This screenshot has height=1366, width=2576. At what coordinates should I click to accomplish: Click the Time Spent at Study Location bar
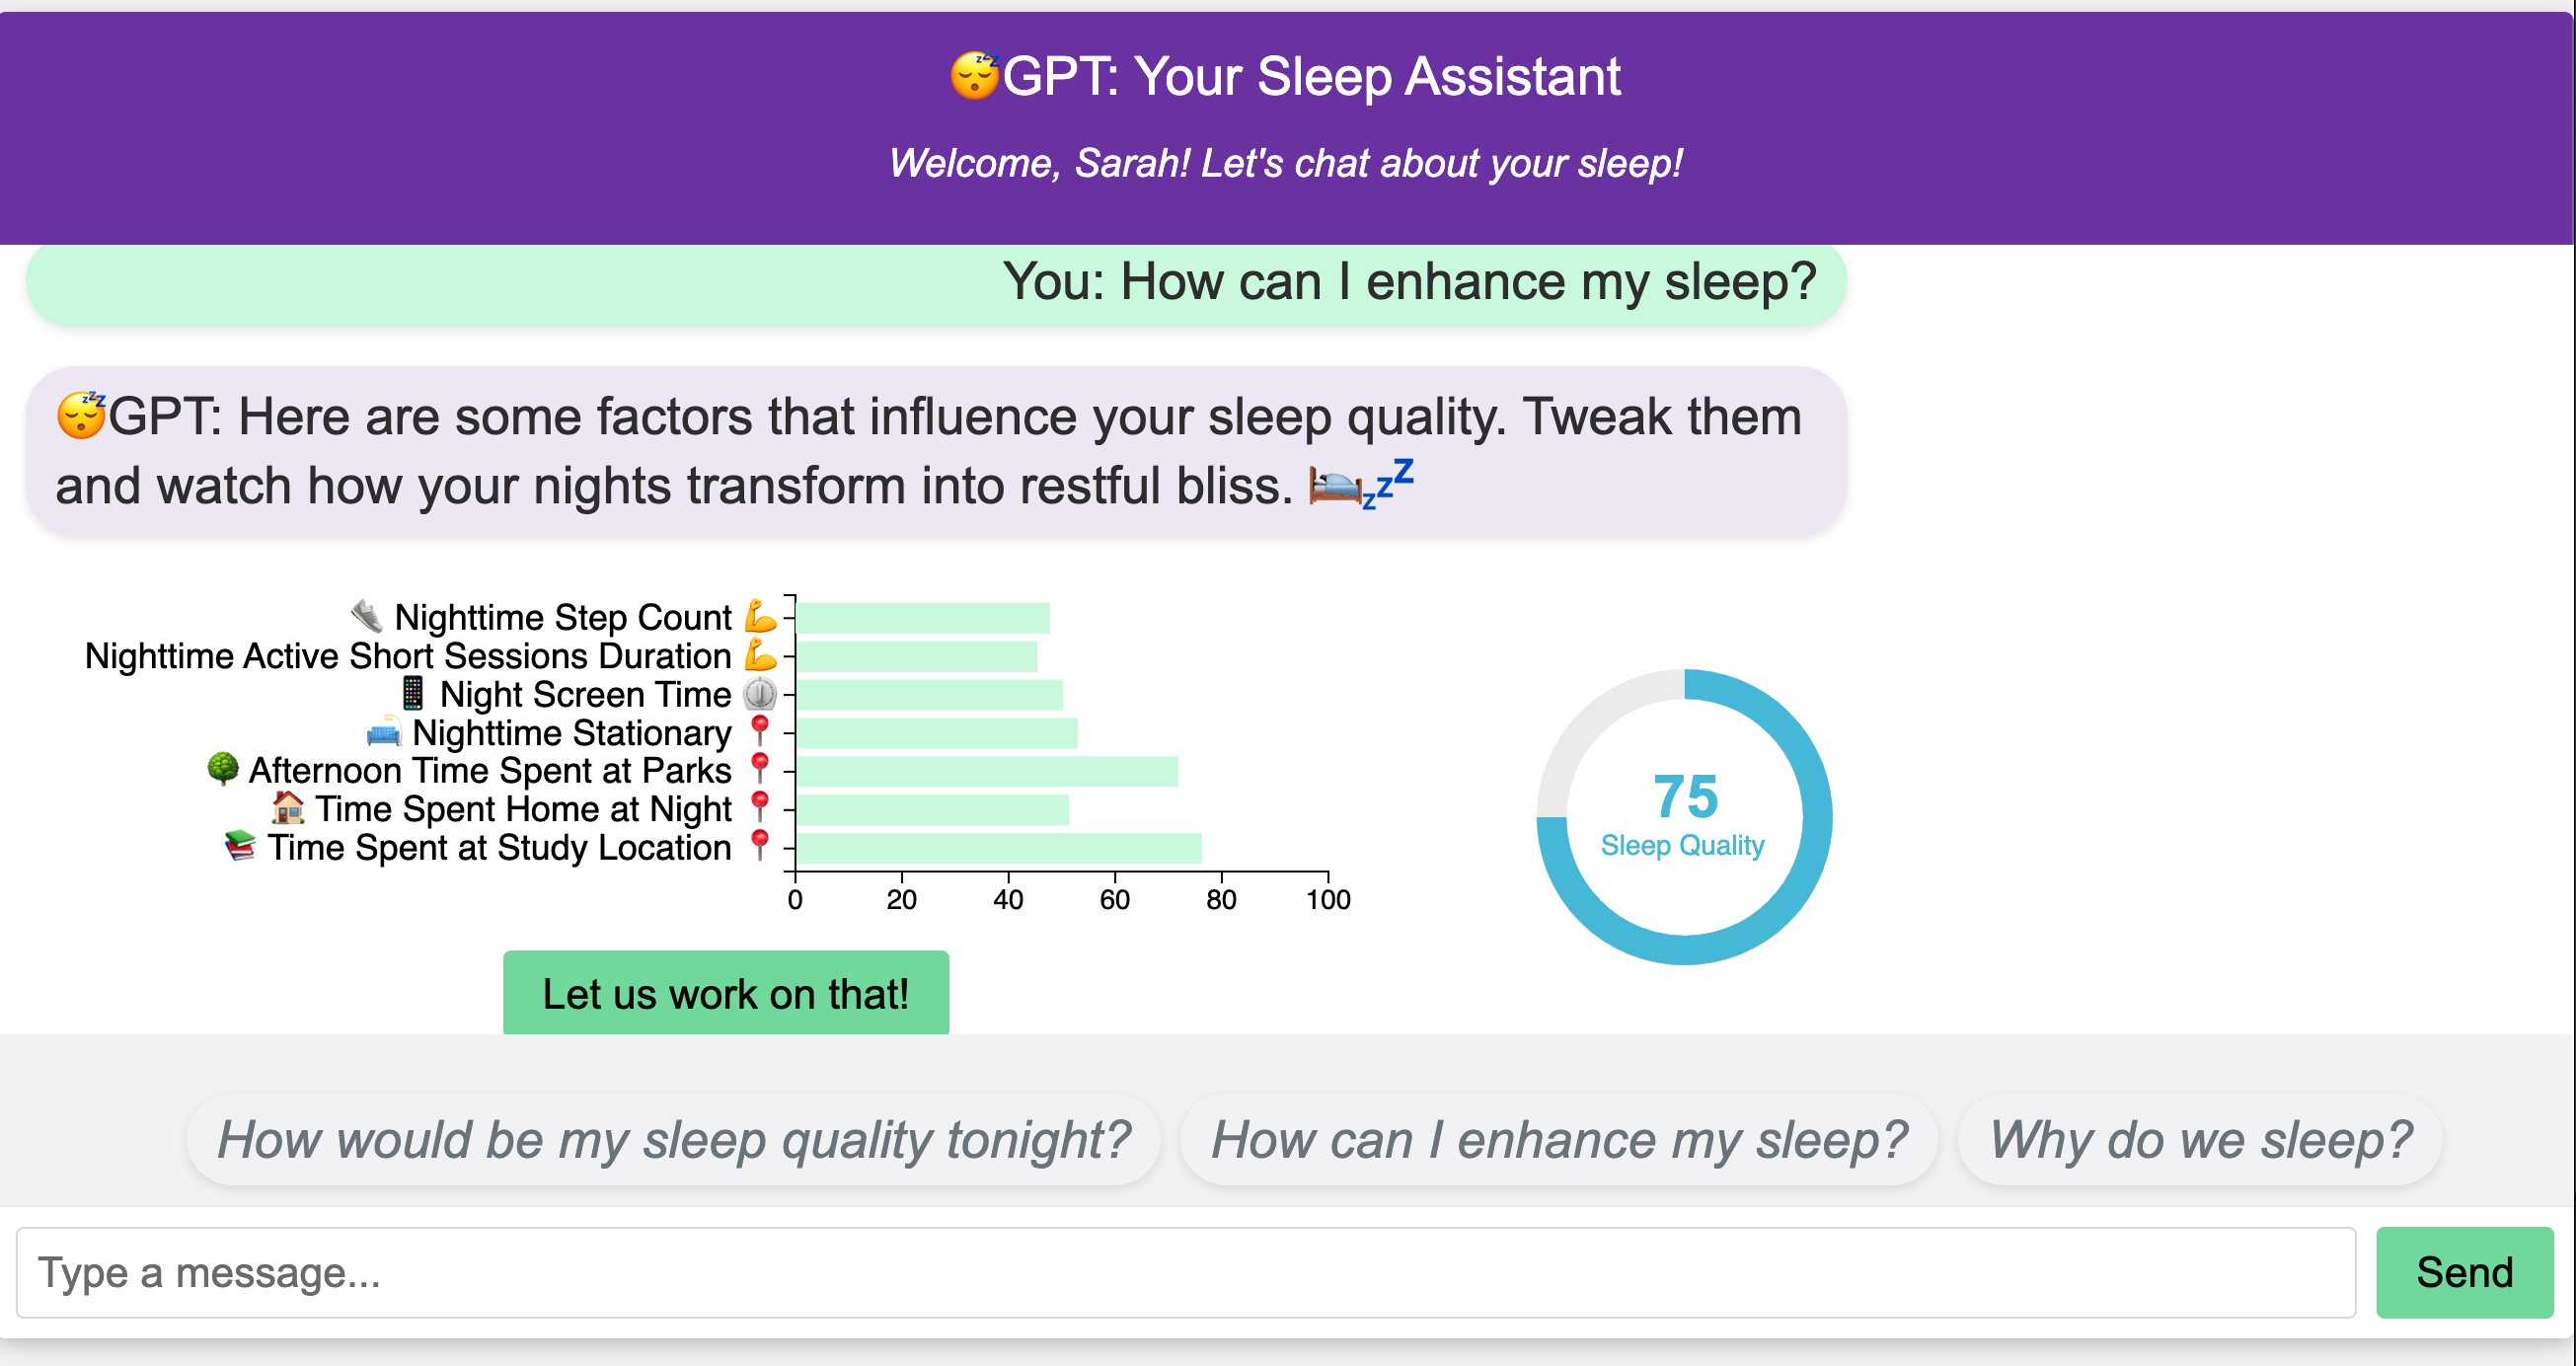pos(998,848)
